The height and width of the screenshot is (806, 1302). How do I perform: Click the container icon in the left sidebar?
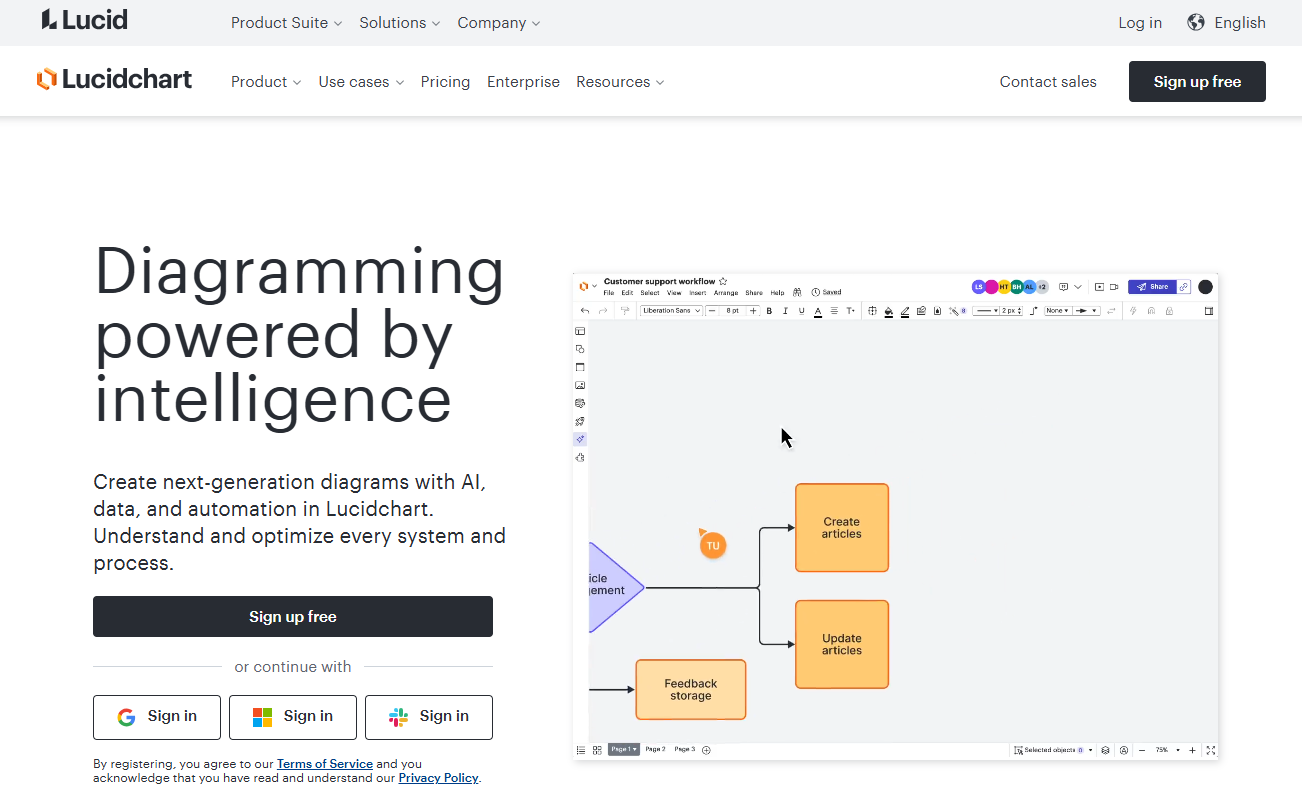click(x=580, y=367)
